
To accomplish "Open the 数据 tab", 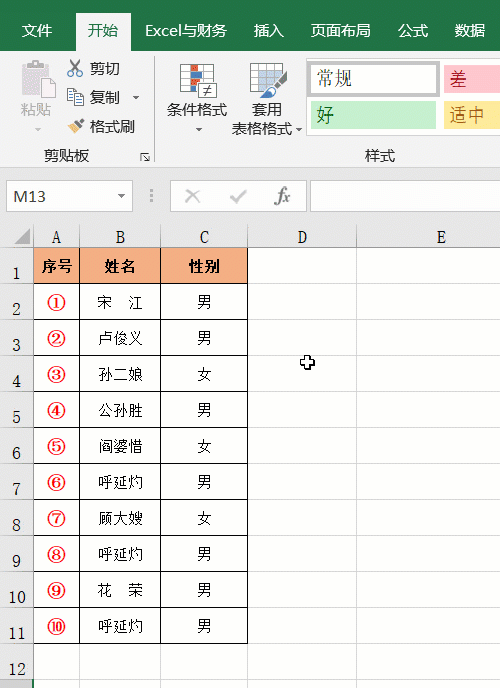I will pos(470,31).
